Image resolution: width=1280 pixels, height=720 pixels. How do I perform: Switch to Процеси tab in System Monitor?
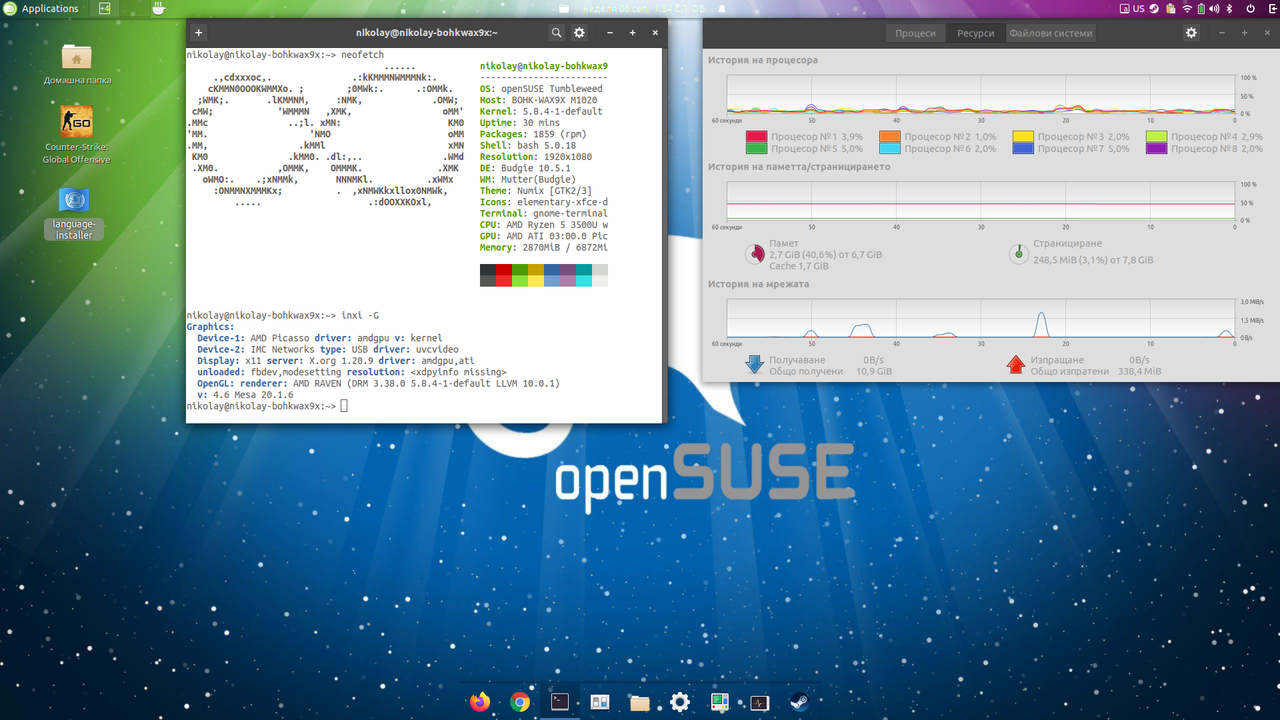pyautogui.click(x=915, y=33)
